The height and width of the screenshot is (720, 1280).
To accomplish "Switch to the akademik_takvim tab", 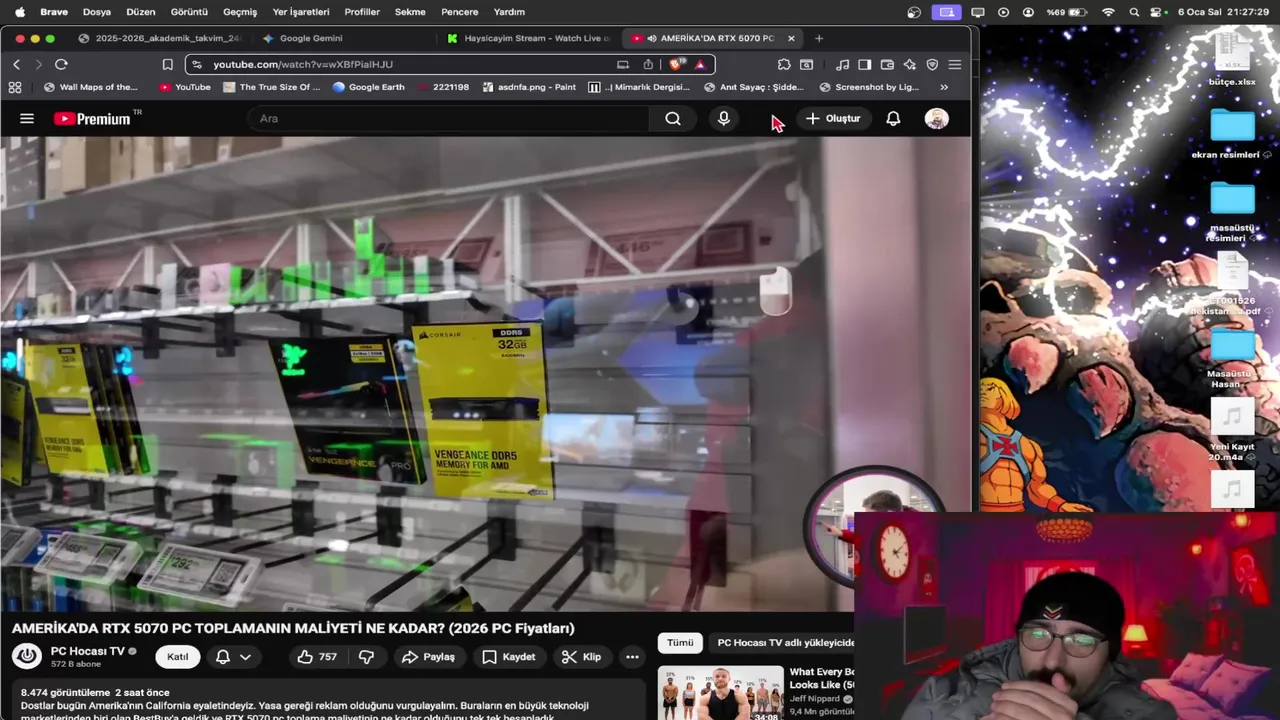I will click(160, 38).
